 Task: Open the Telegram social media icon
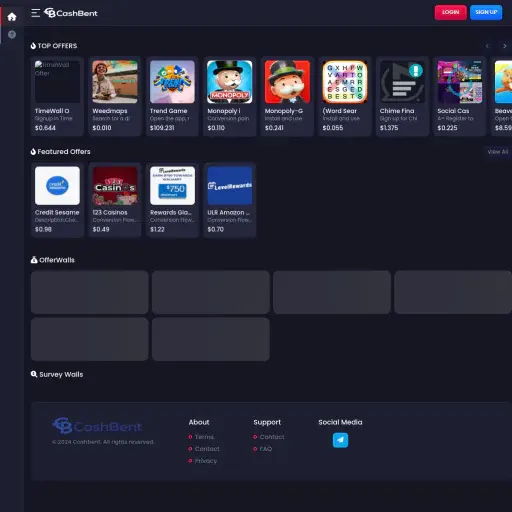pyautogui.click(x=340, y=440)
